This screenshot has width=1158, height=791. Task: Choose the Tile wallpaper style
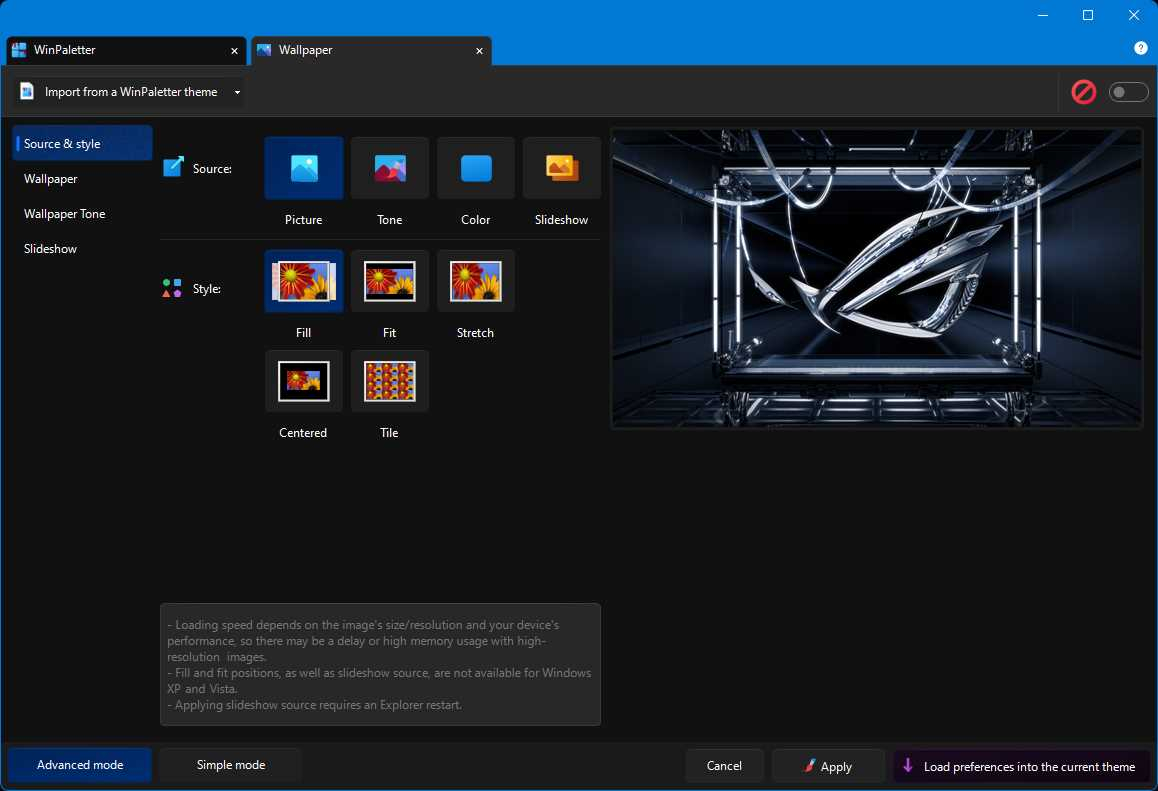pyautogui.click(x=389, y=381)
